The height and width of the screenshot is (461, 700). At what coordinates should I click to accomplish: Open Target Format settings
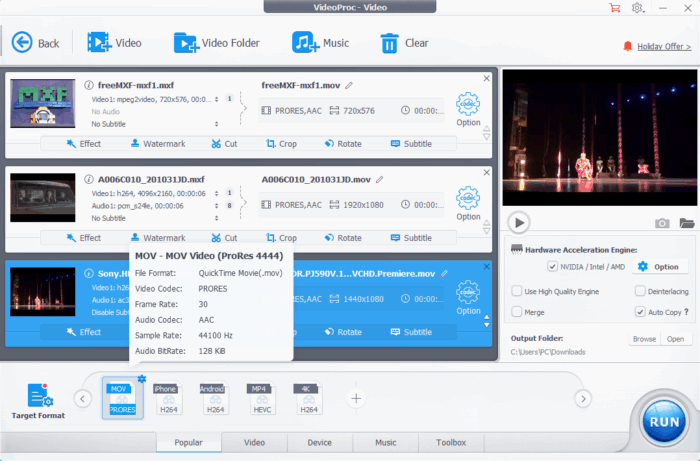38,401
